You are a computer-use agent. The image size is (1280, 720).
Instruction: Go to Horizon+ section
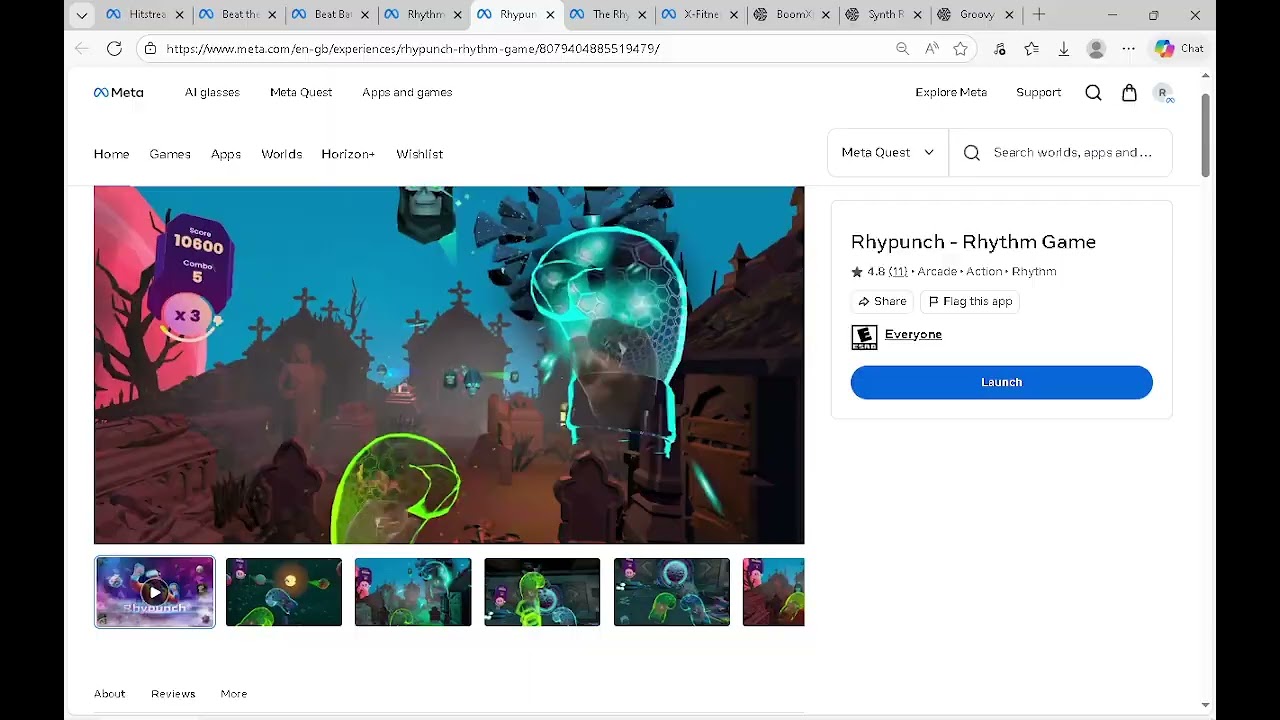click(x=348, y=154)
